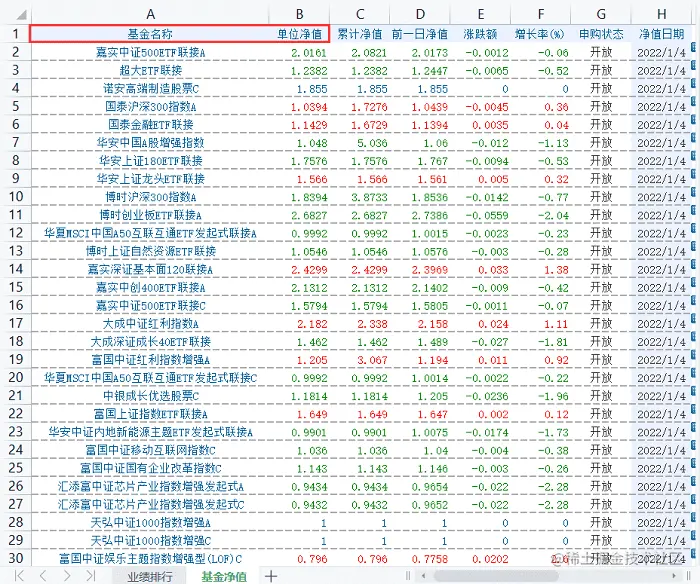700x584 pixels.
Task: Add a new sheet with plus button
Action: [x=271, y=576]
